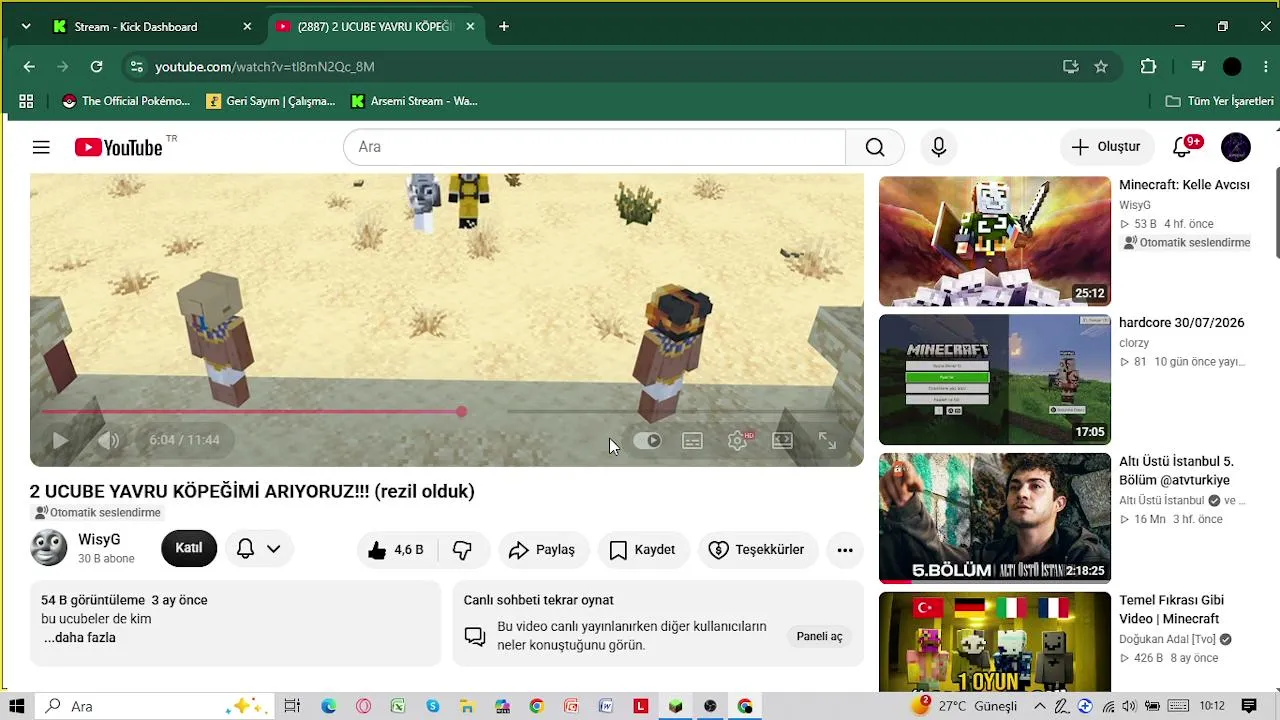Mute the video volume speaker icon
Viewport: 1280px width, 720px height.
[108, 440]
